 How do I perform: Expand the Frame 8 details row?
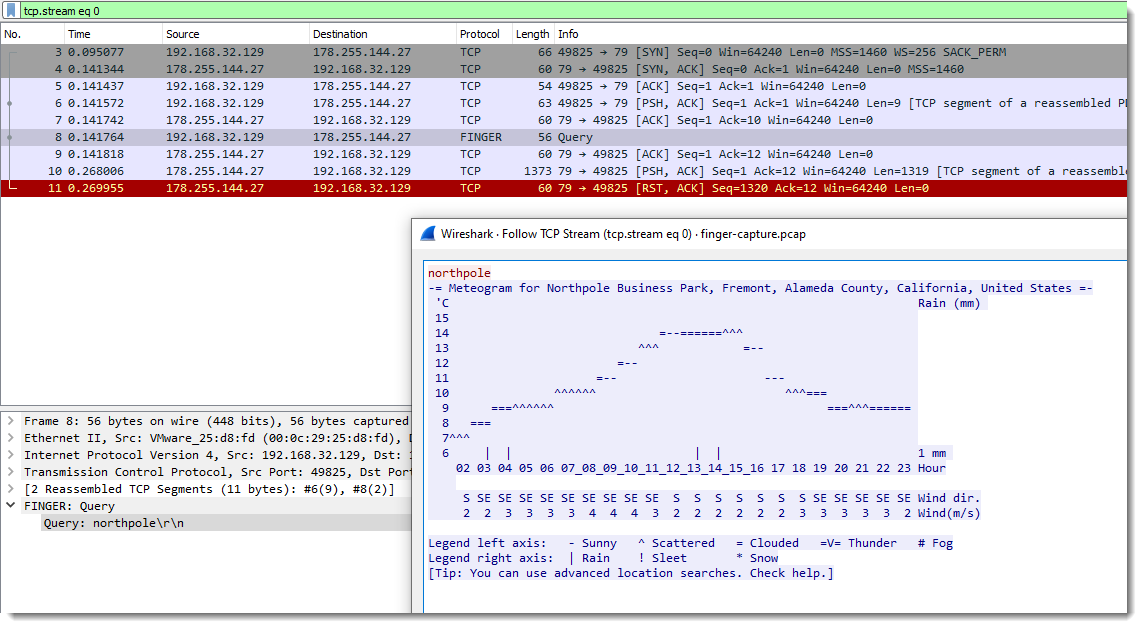coord(11,422)
